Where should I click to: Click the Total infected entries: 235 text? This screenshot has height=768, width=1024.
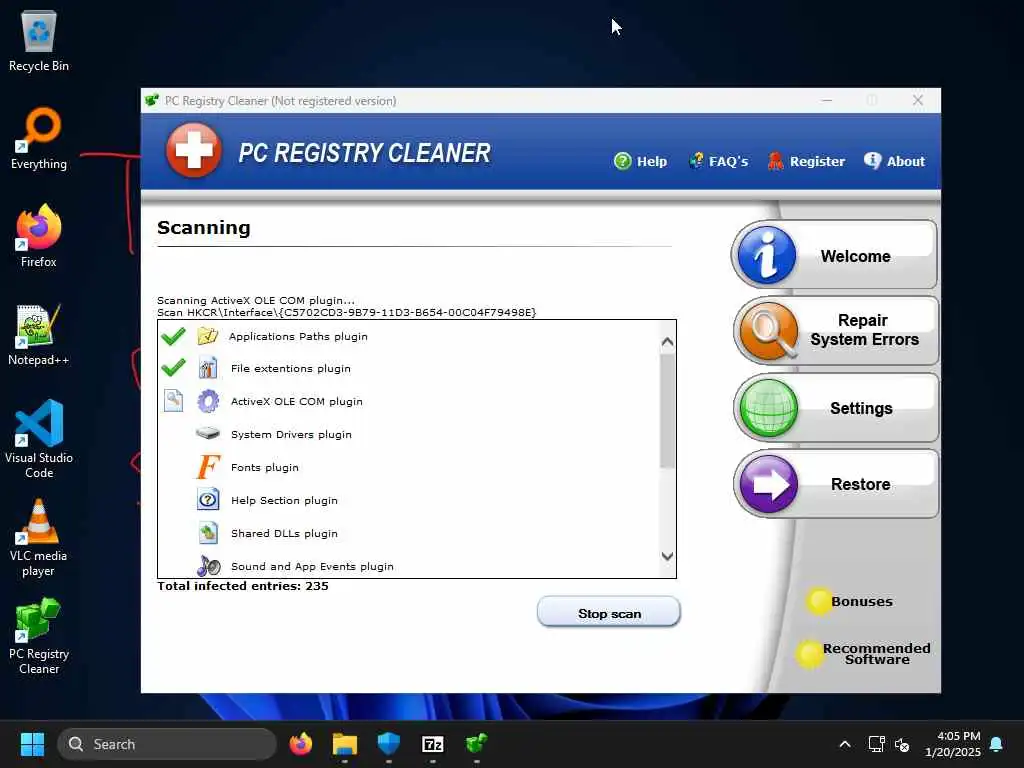coord(243,586)
